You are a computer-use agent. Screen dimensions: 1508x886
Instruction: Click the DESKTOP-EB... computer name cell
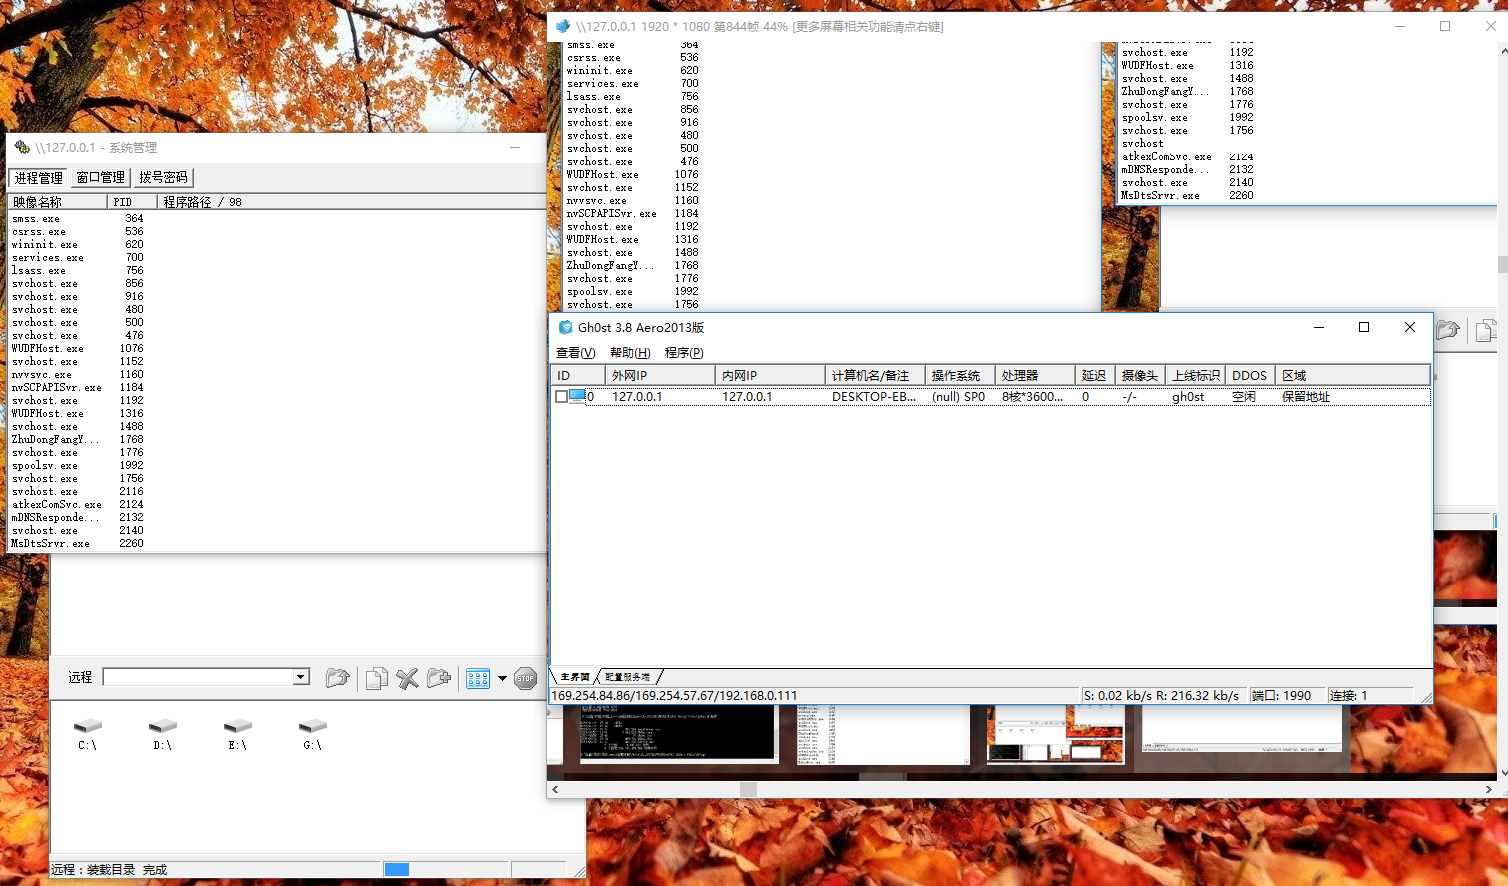pos(874,397)
